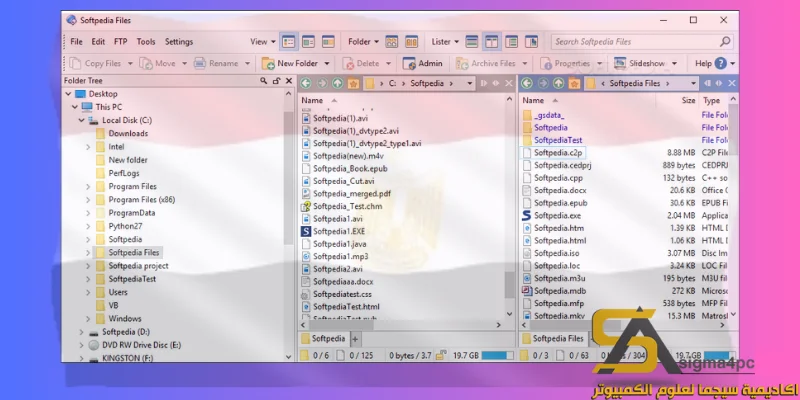This screenshot has width=800, height=400.
Task: Click the Help question mark icon
Action: [720, 63]
